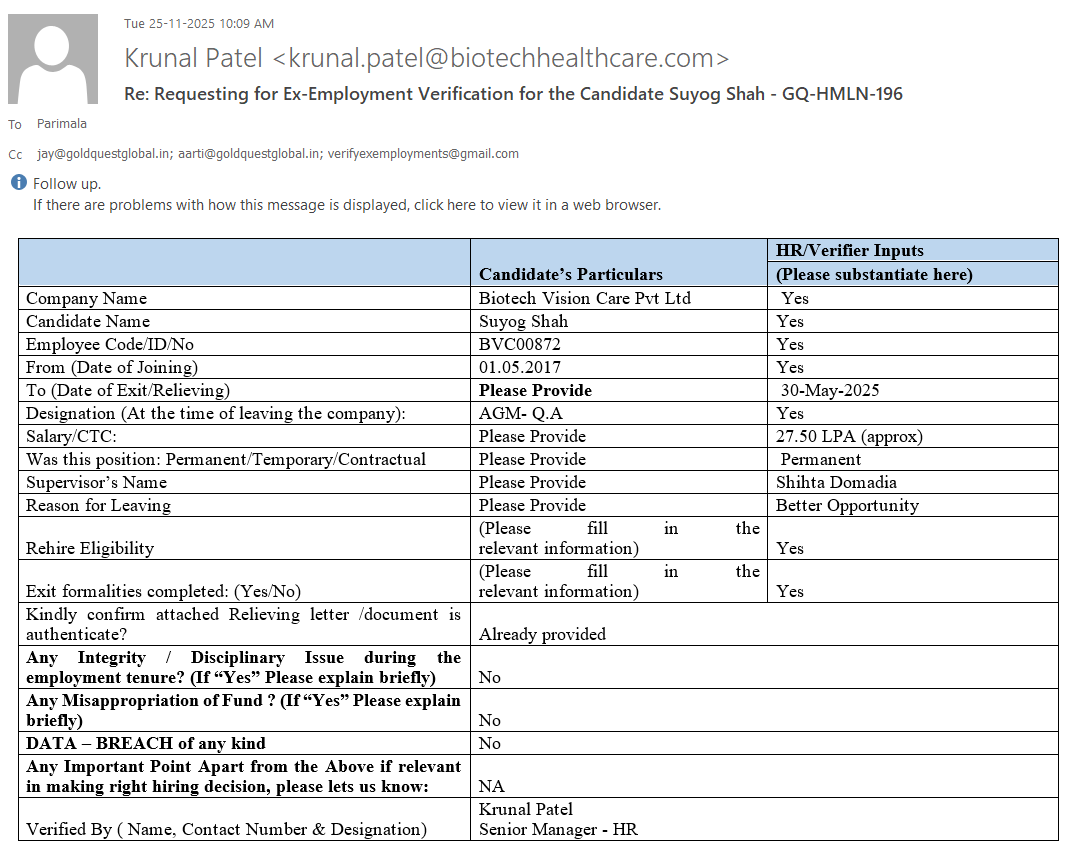The width and height of the screenshot is (1077, 848).
Task: Click exit date 30-May-2025
Action: coord(830,390)
